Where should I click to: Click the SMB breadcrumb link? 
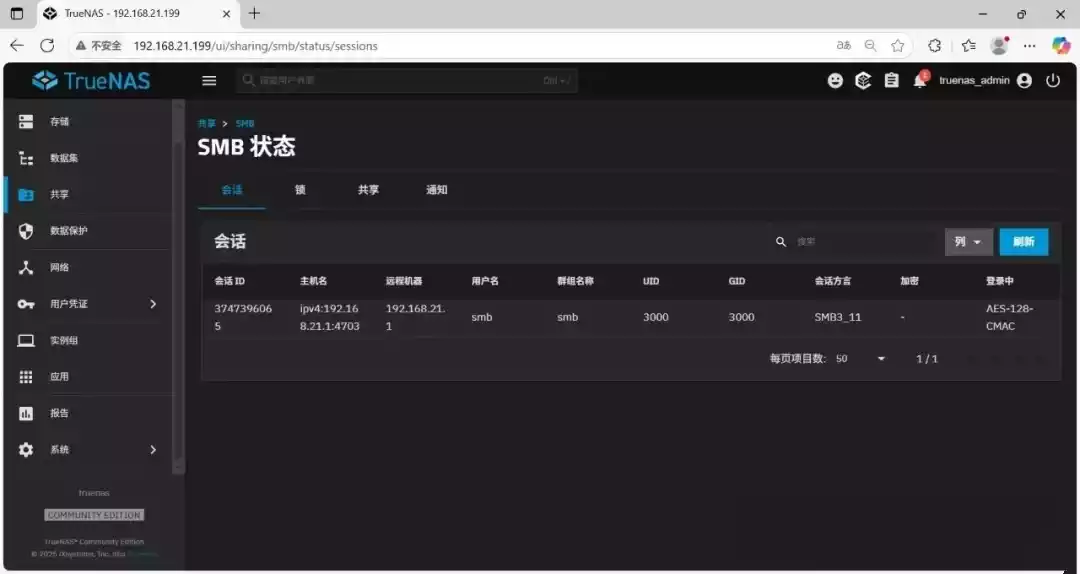point(245,124)
